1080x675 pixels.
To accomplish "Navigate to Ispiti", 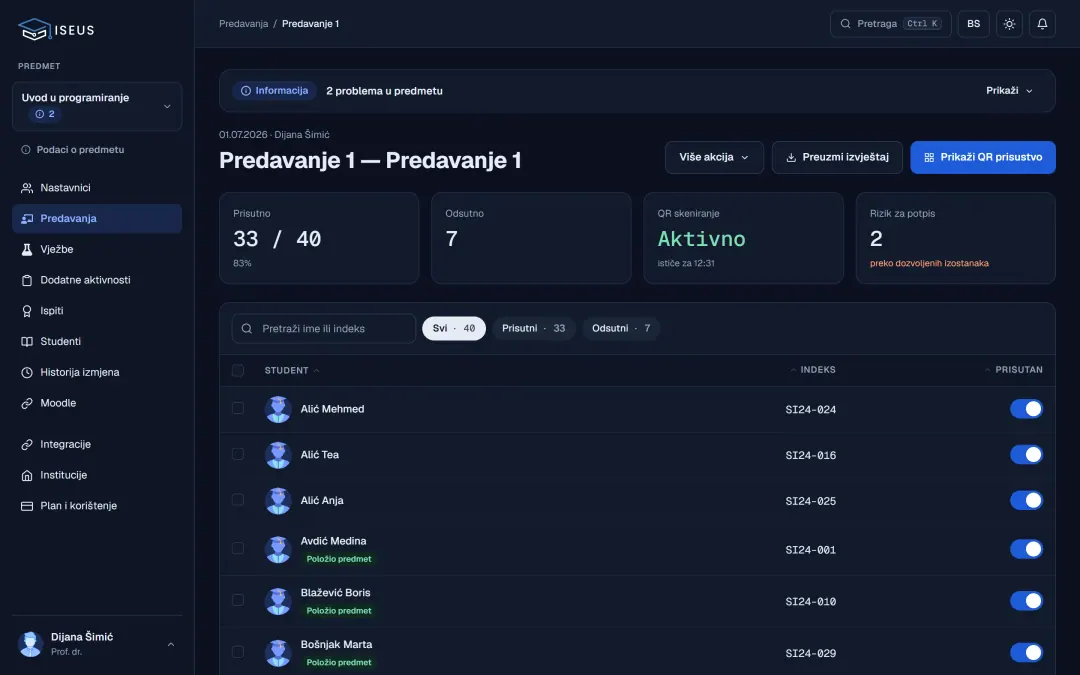I will [97, 311].
